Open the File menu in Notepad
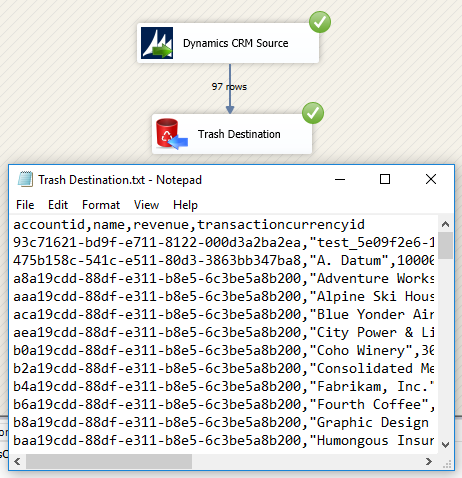 [25, 205]
